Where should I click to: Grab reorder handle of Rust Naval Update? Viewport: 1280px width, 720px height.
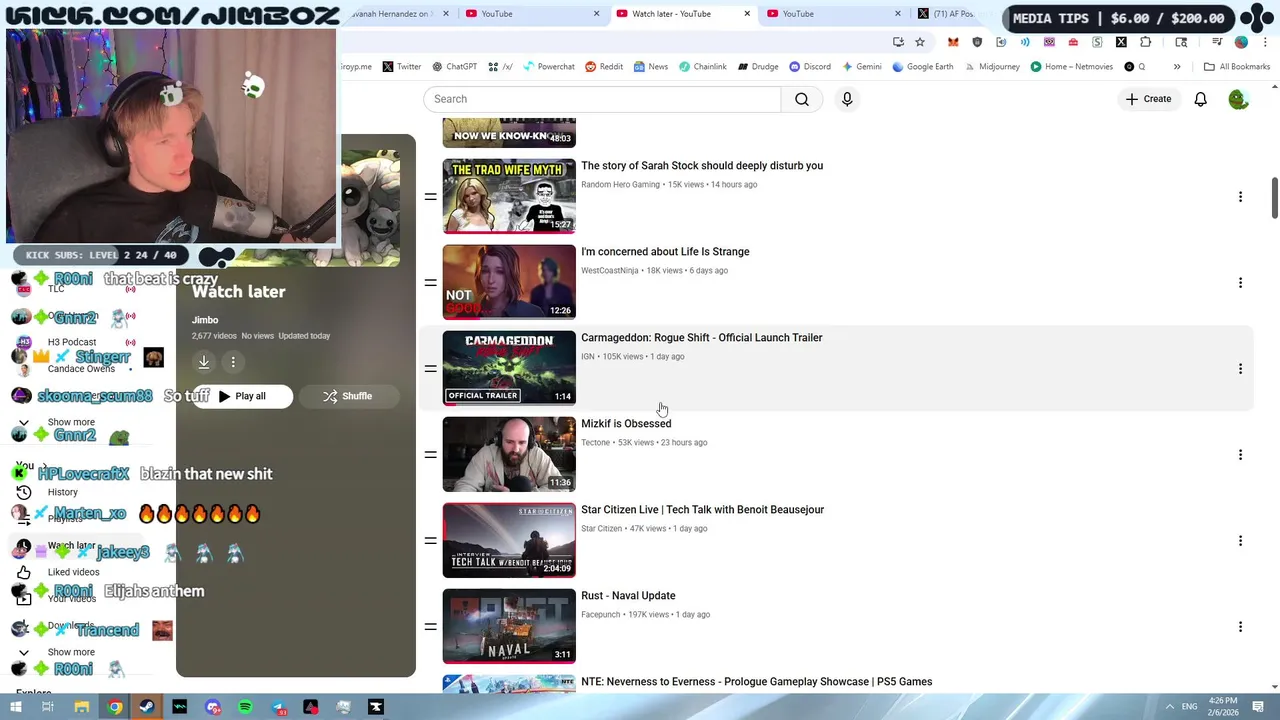[430, 627]
